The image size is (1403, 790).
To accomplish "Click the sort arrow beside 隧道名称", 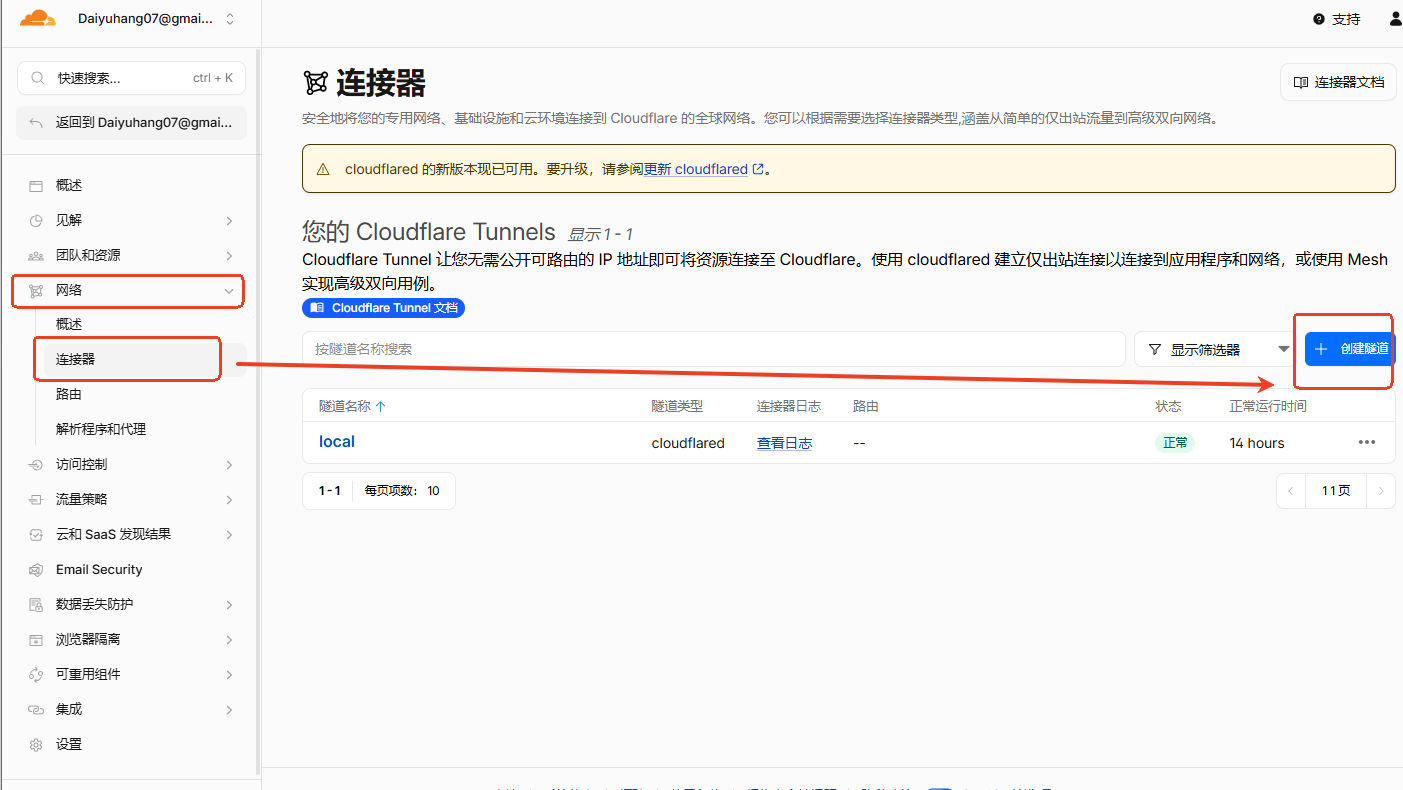I will point(380,407).
